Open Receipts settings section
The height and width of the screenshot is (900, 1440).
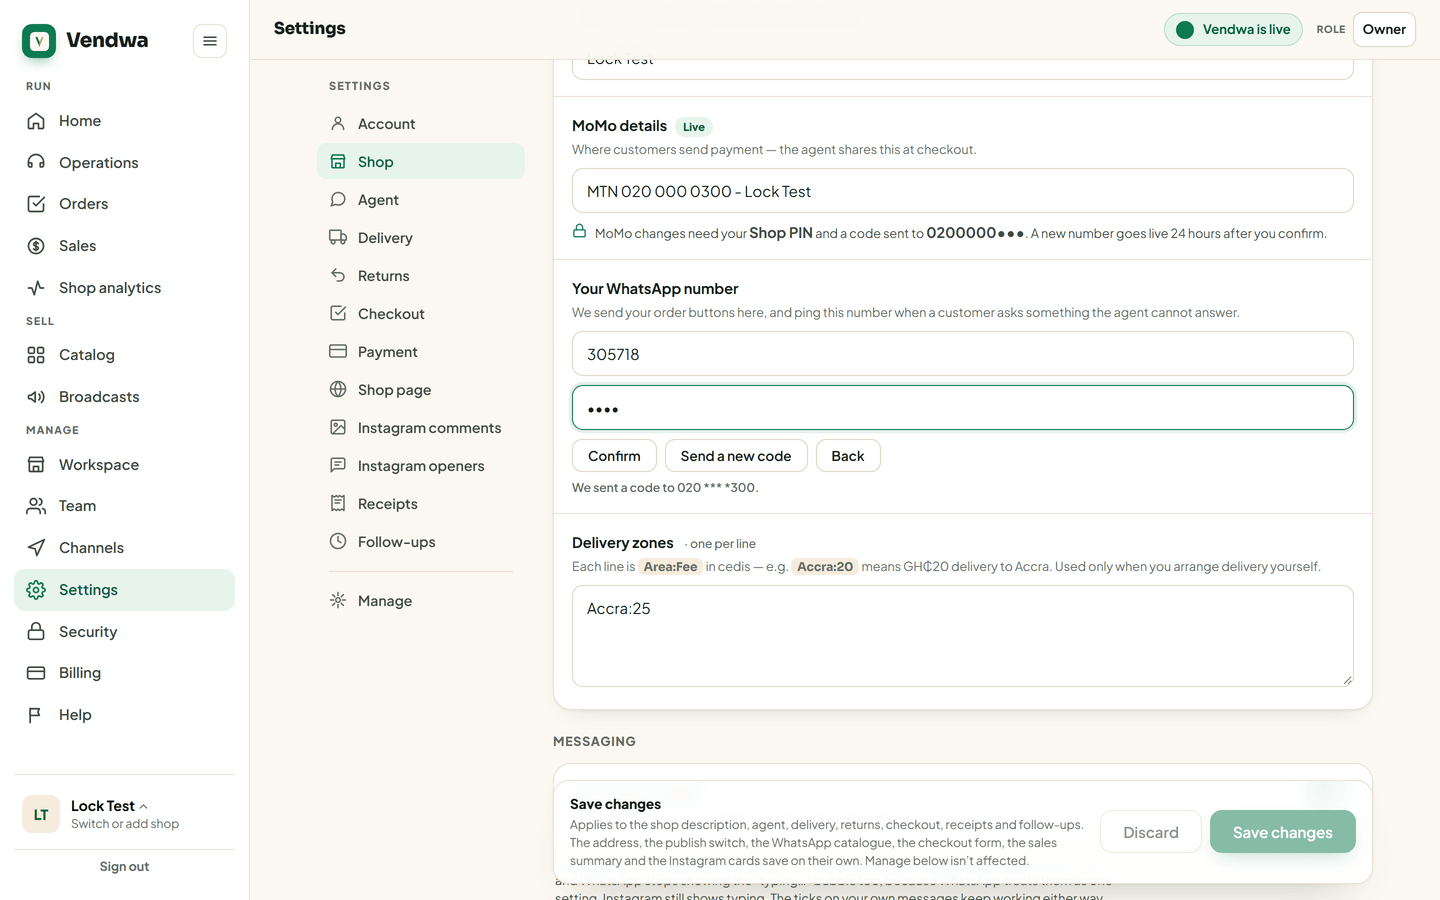[421, 504]
